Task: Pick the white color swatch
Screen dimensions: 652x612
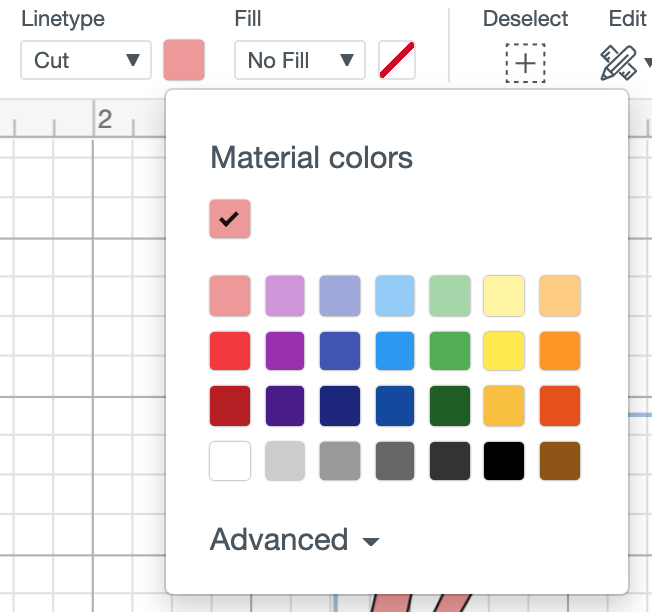Action: pyautogui.click(x=230, y=461)
